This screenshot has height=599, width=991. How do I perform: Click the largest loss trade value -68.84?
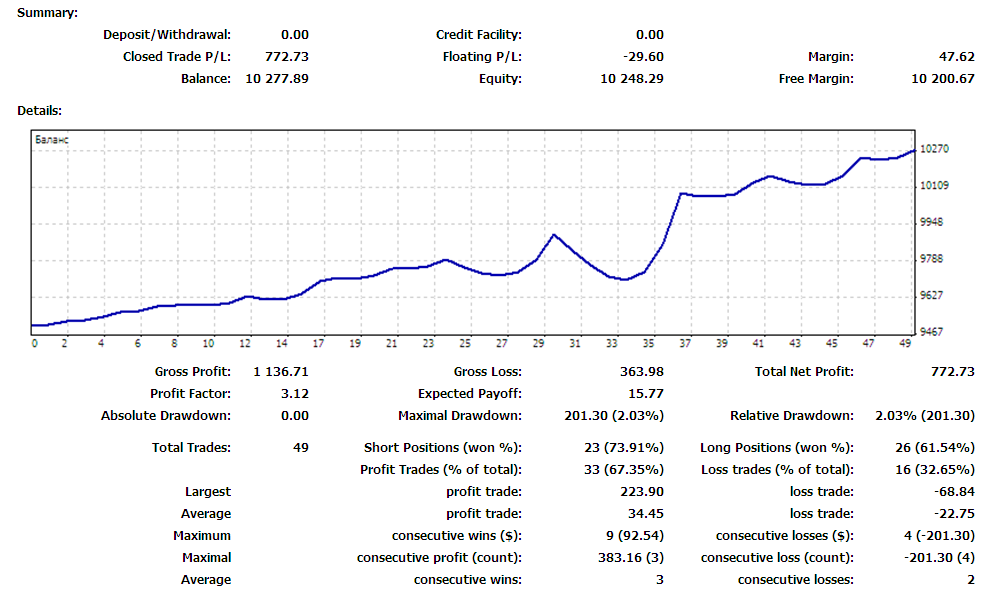tap(954, 492)
